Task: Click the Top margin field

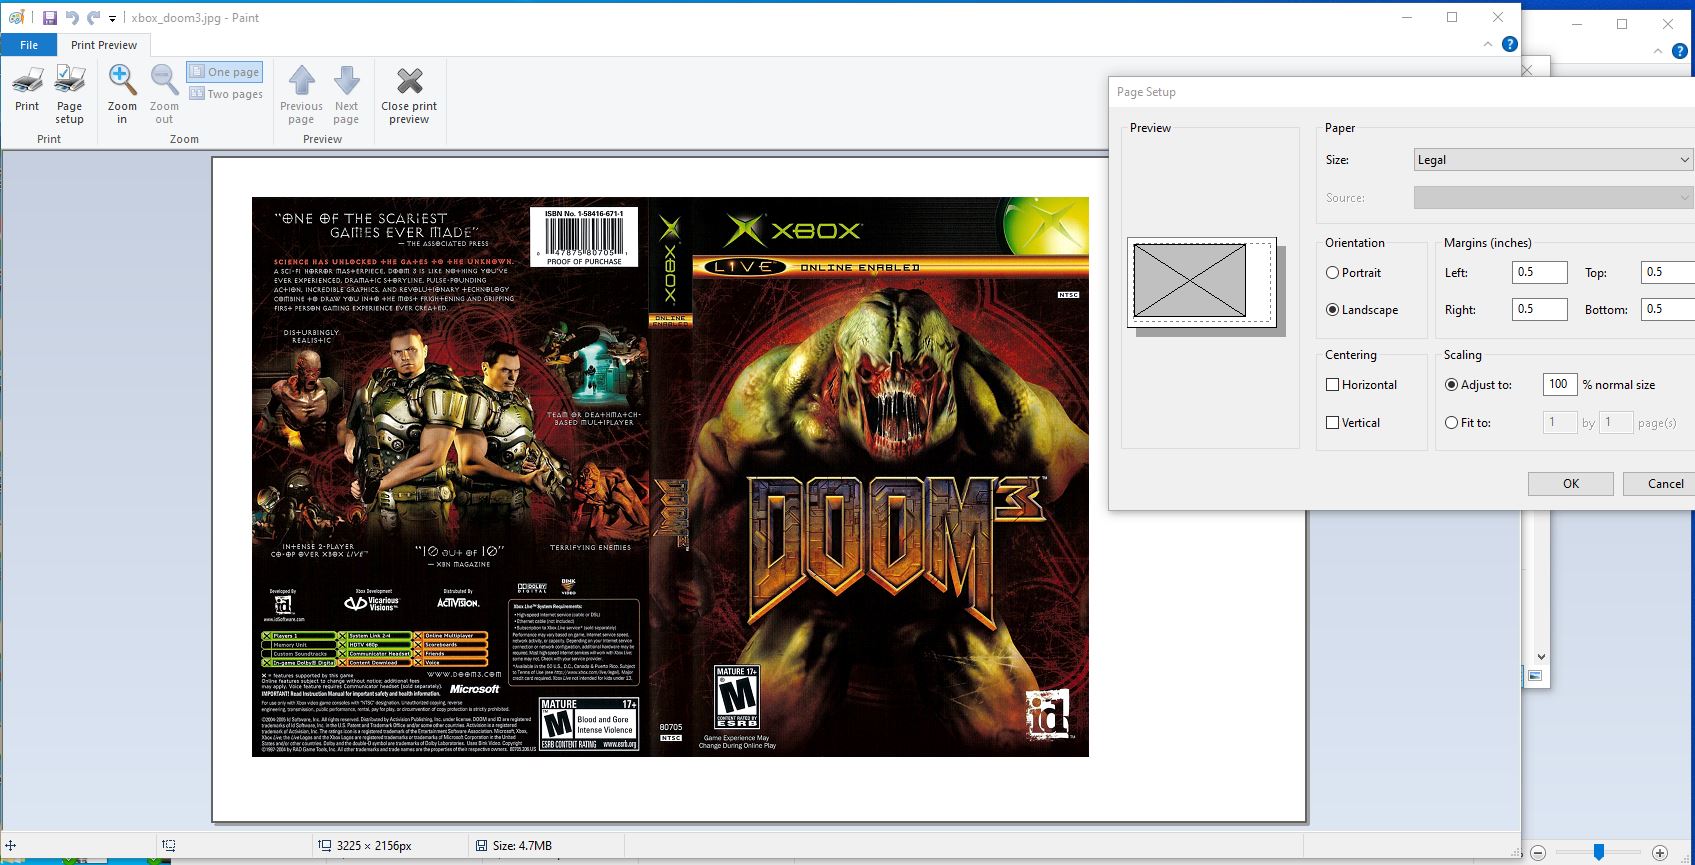Action: (x=1668, y=272)
